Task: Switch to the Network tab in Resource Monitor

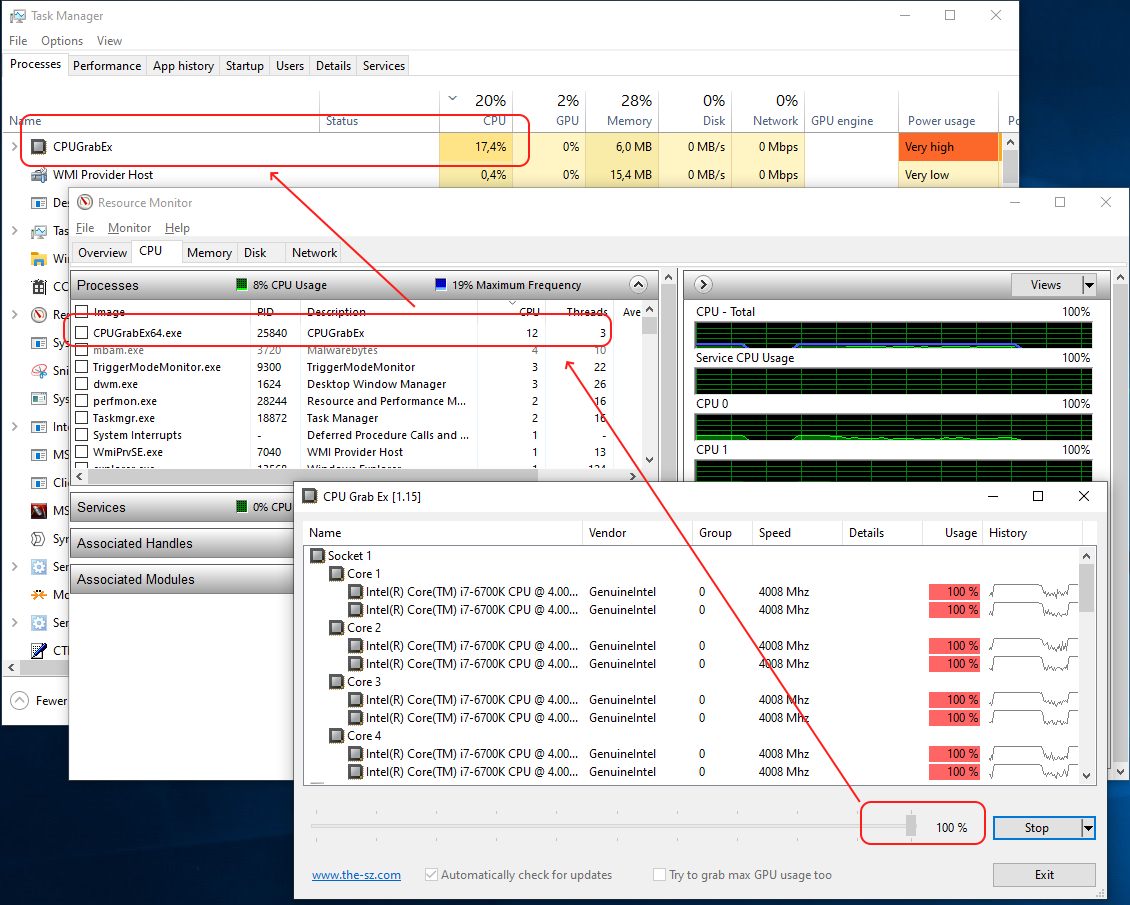Action: point(314,253)
